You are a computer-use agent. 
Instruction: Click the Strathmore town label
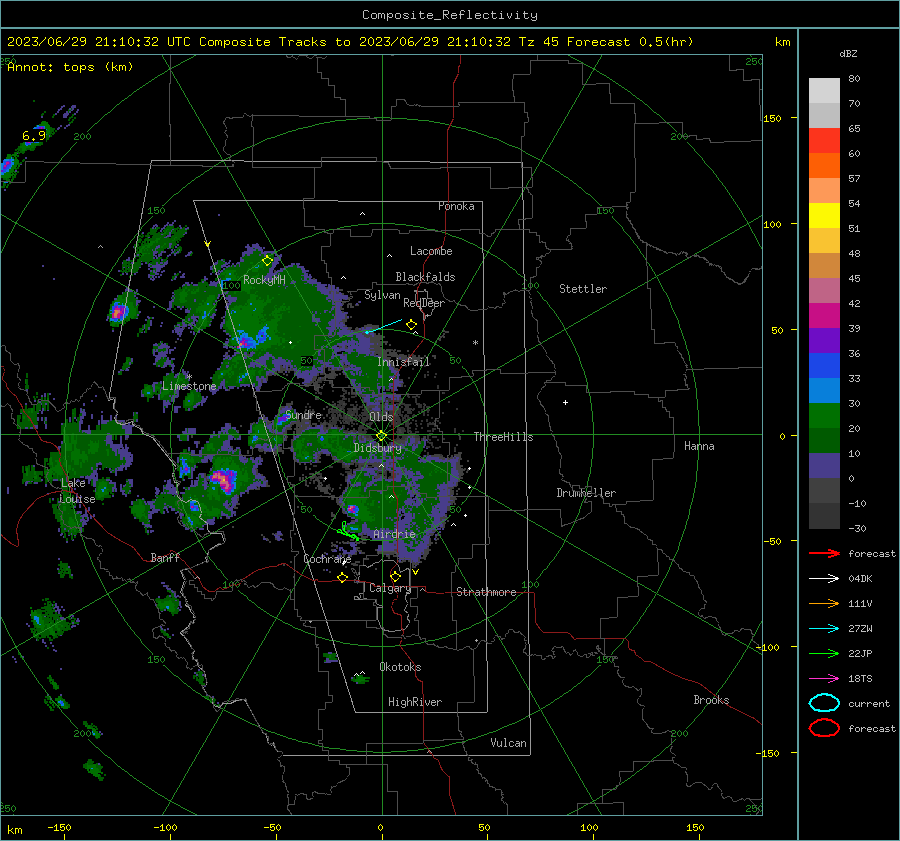(486, 592)
